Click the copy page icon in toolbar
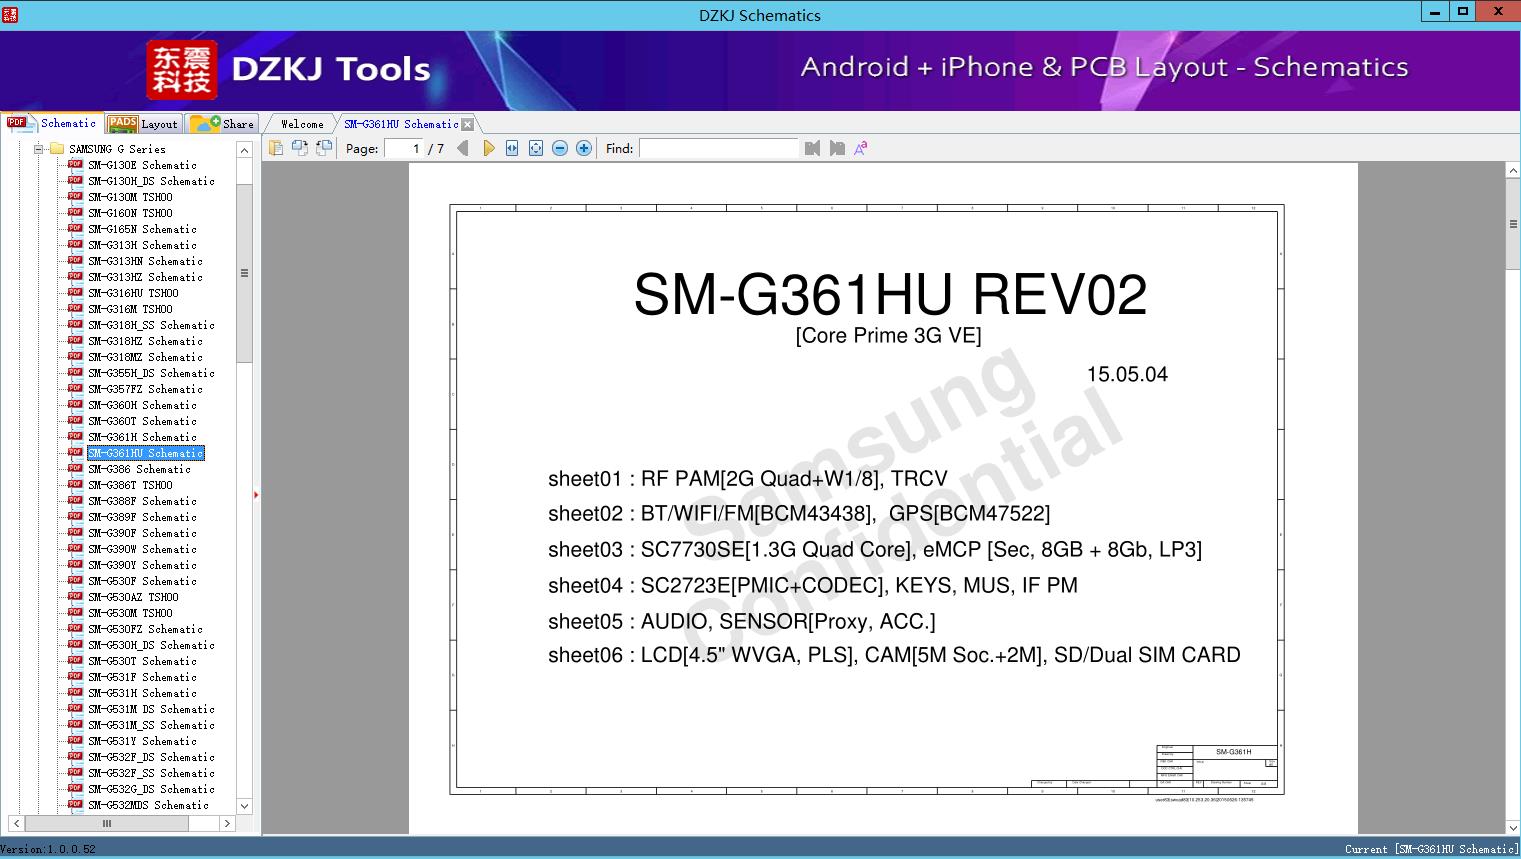Image resolution: width=1521 pixels, height=859 pixels. pyautogui.click(x=275, y=148)
